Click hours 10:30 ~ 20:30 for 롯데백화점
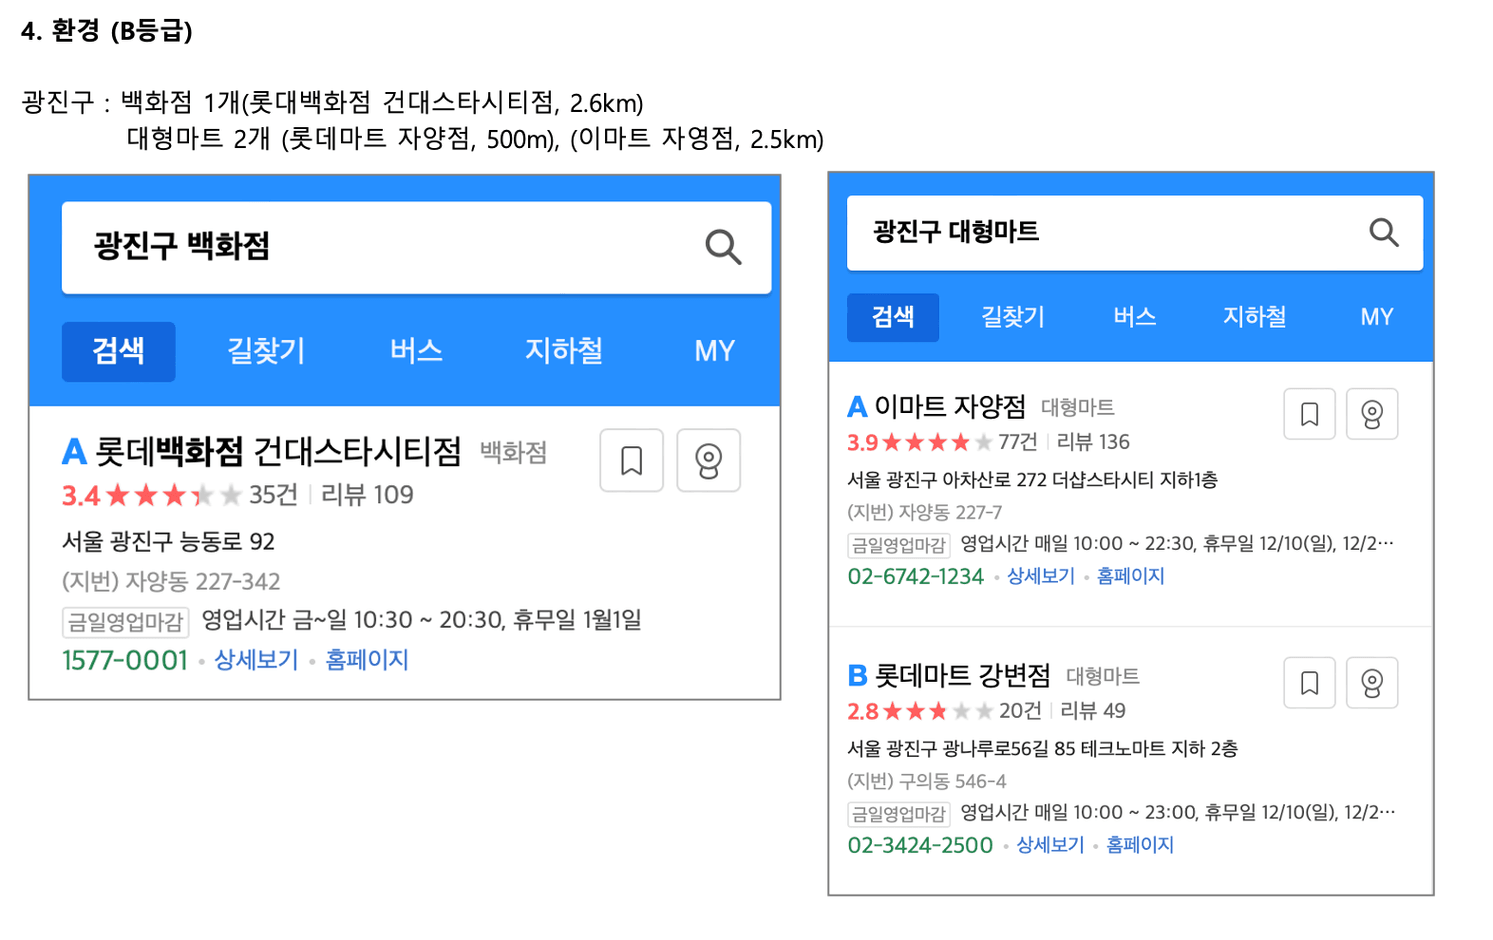The image size is (1493, 940). point(428,620)
